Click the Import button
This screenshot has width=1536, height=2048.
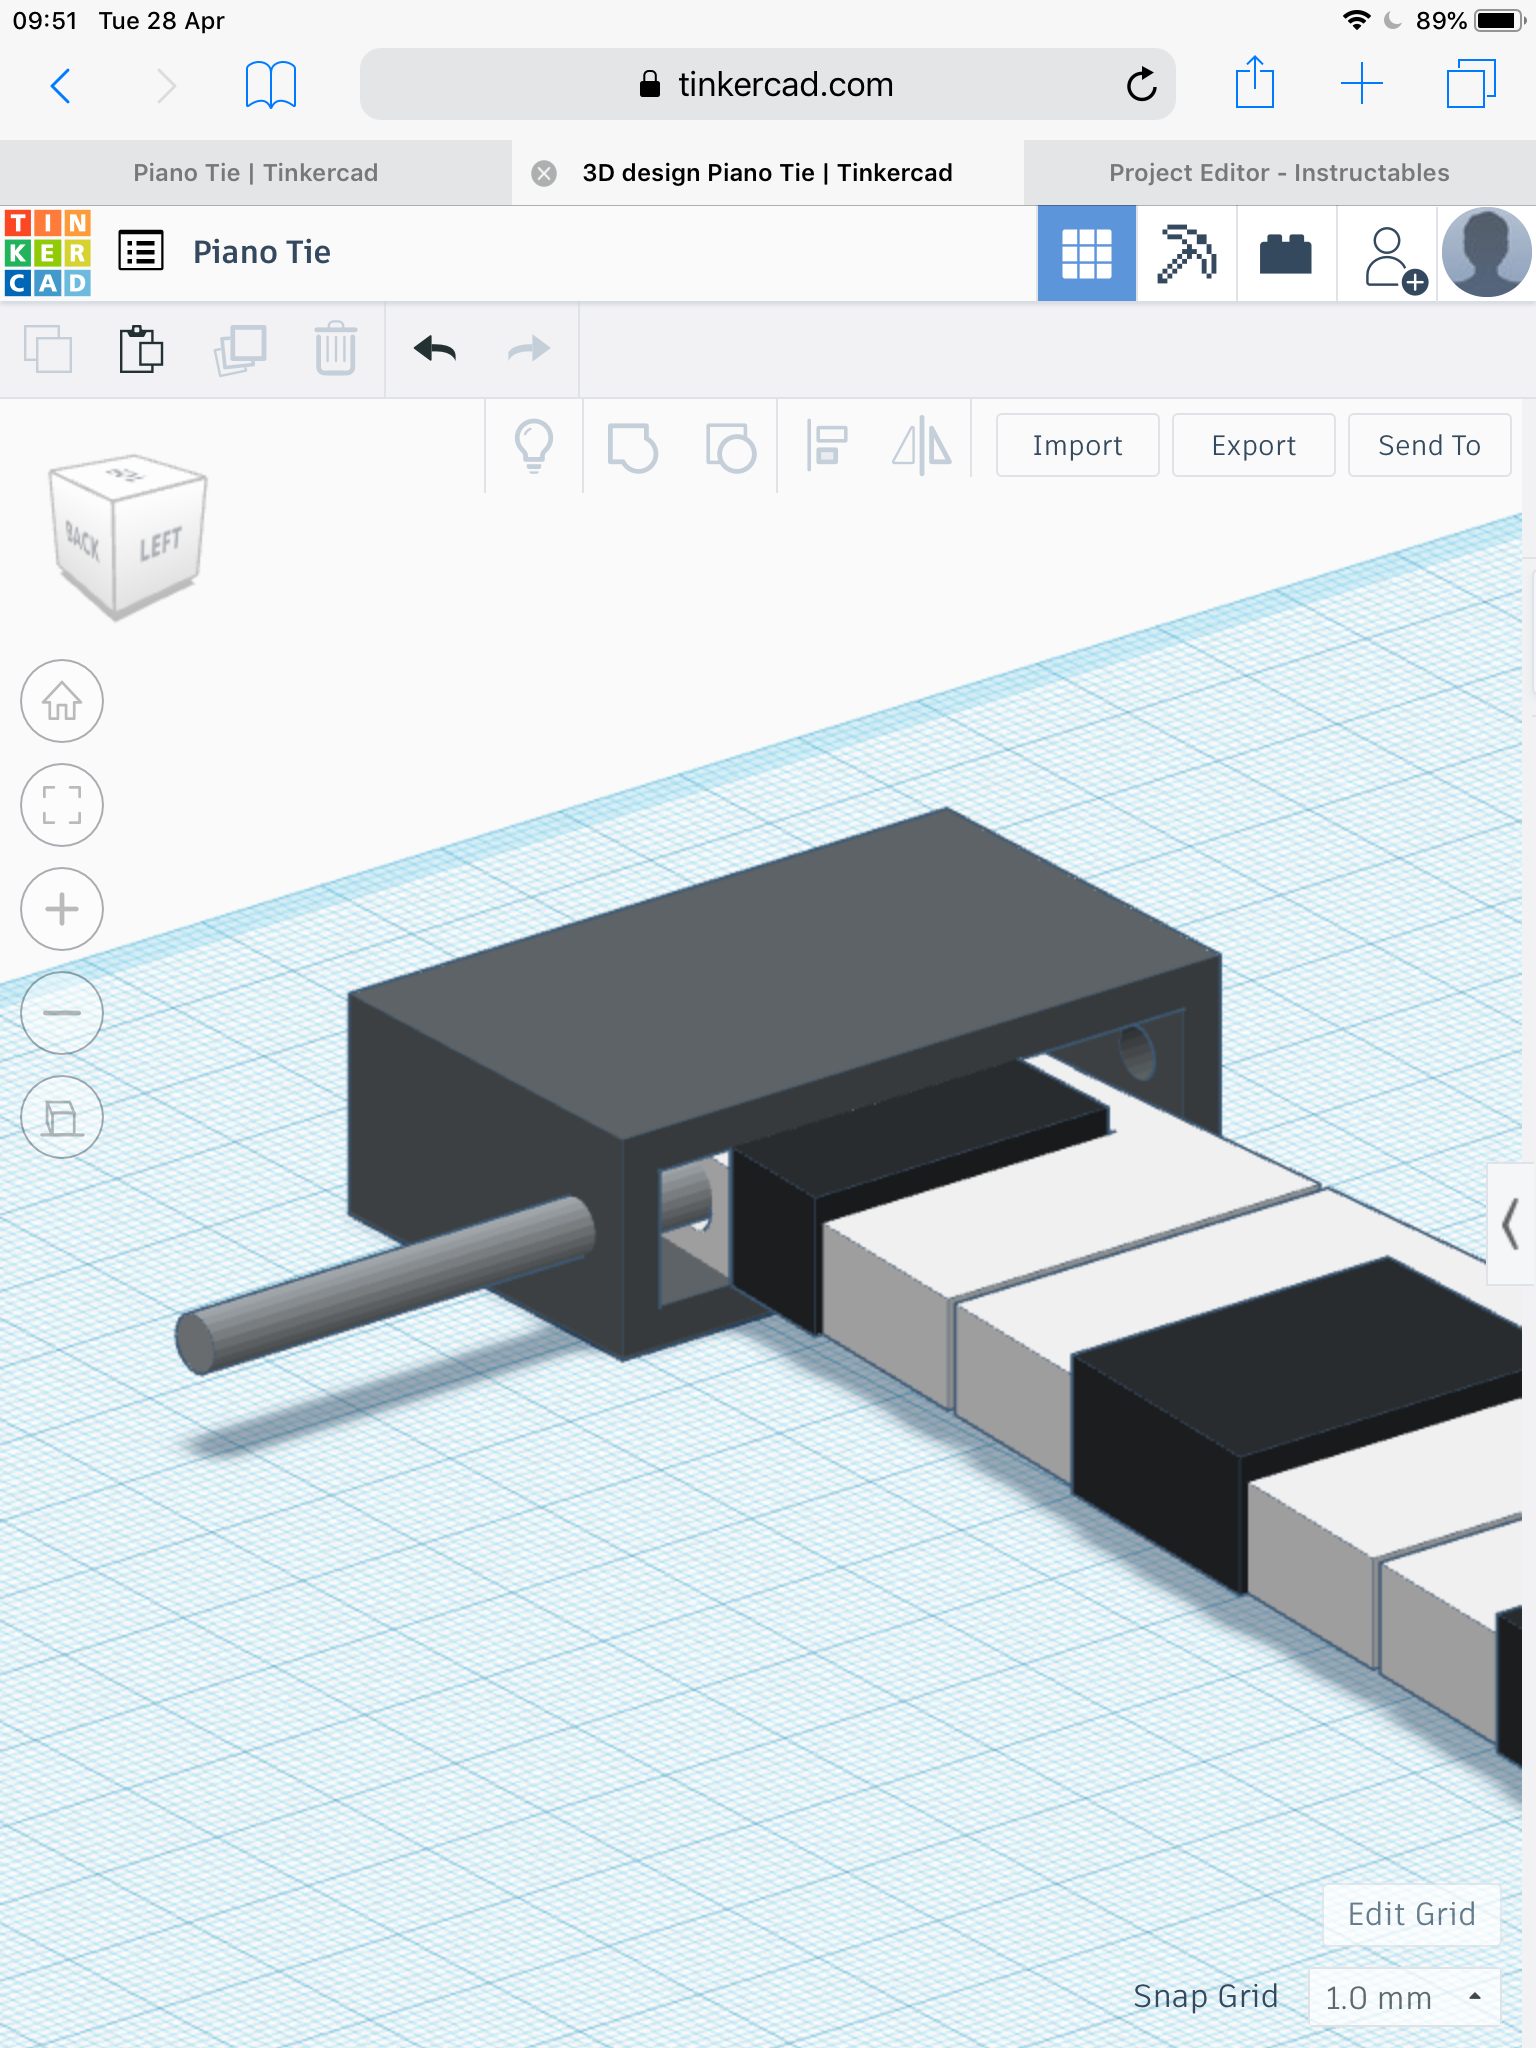click(1077, 445)
